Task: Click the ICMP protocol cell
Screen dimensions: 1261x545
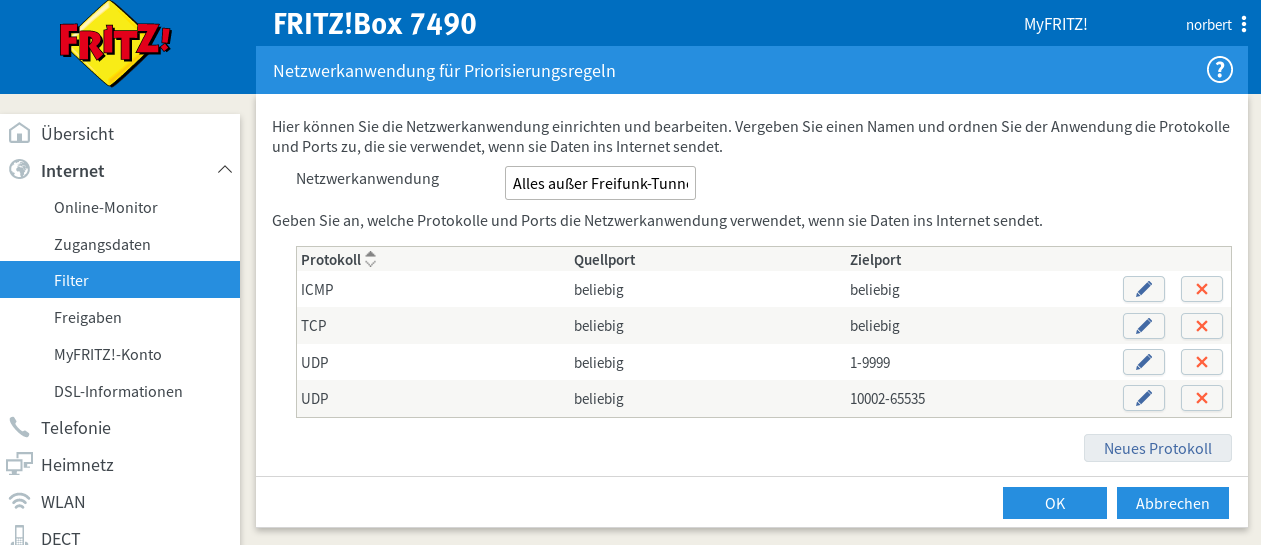Action: (x=317, y=289)
